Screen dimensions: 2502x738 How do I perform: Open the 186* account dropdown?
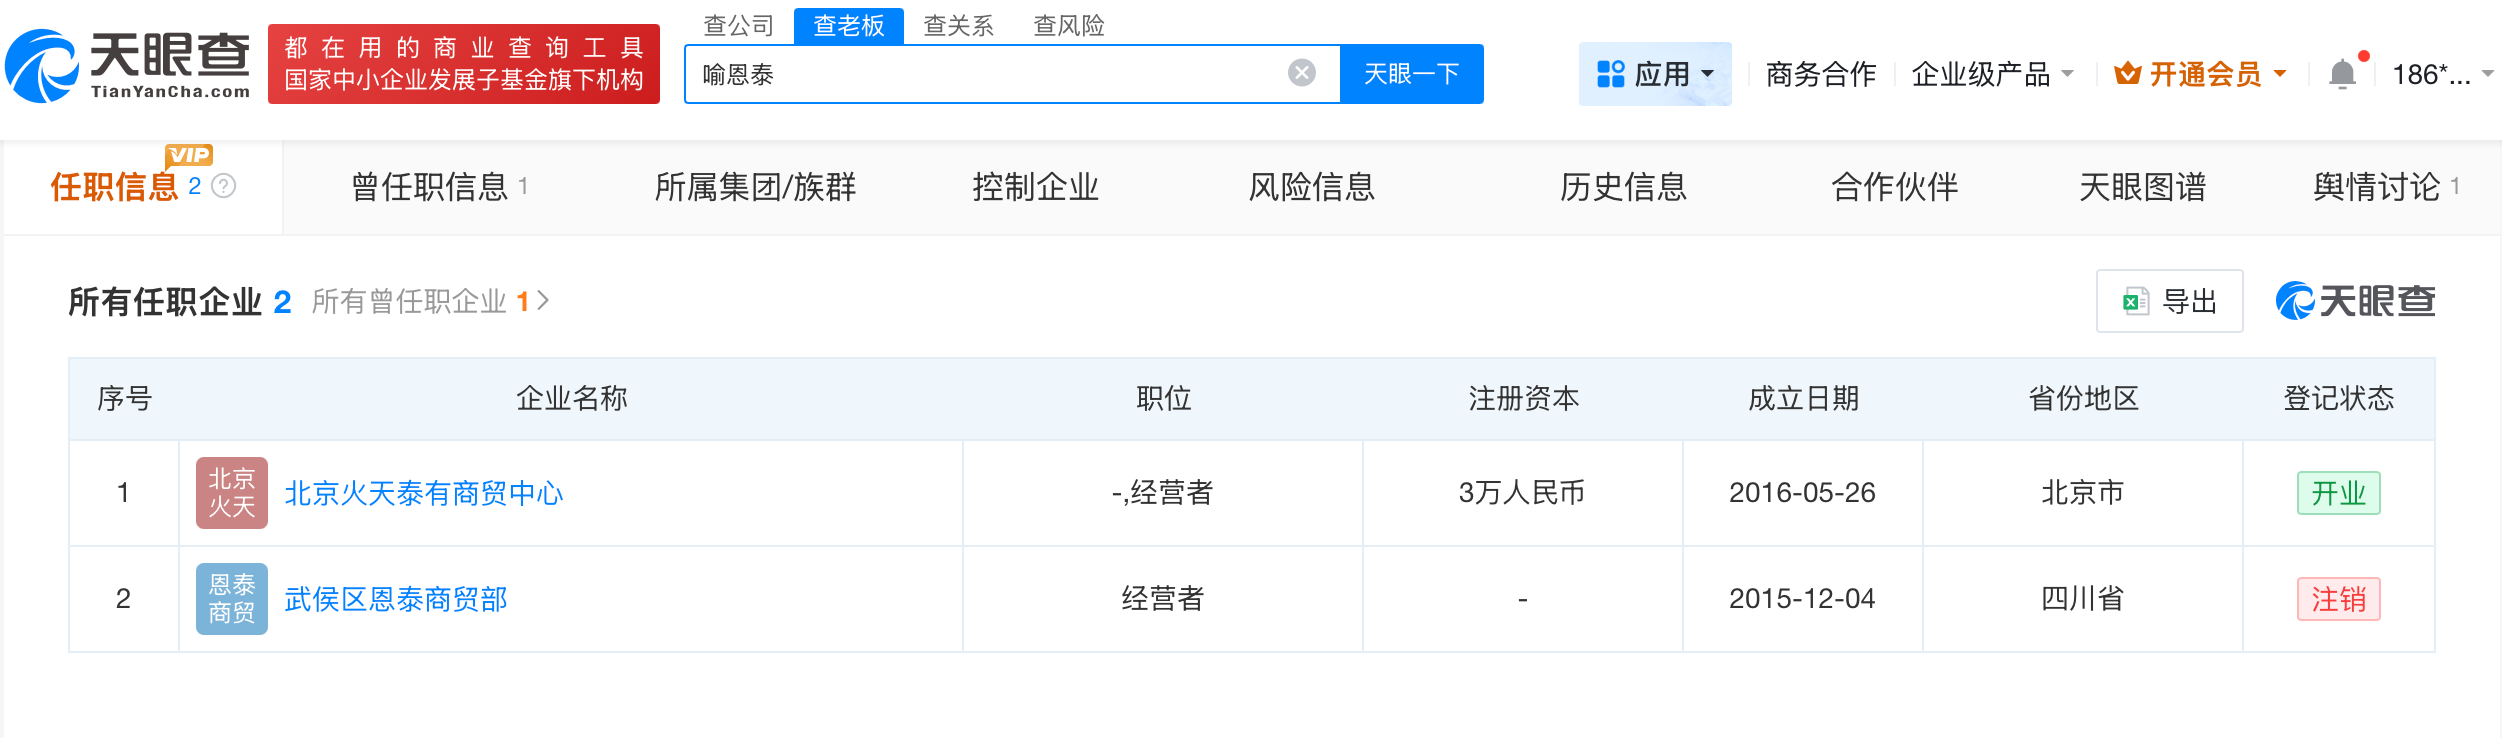pos(2441,74)
